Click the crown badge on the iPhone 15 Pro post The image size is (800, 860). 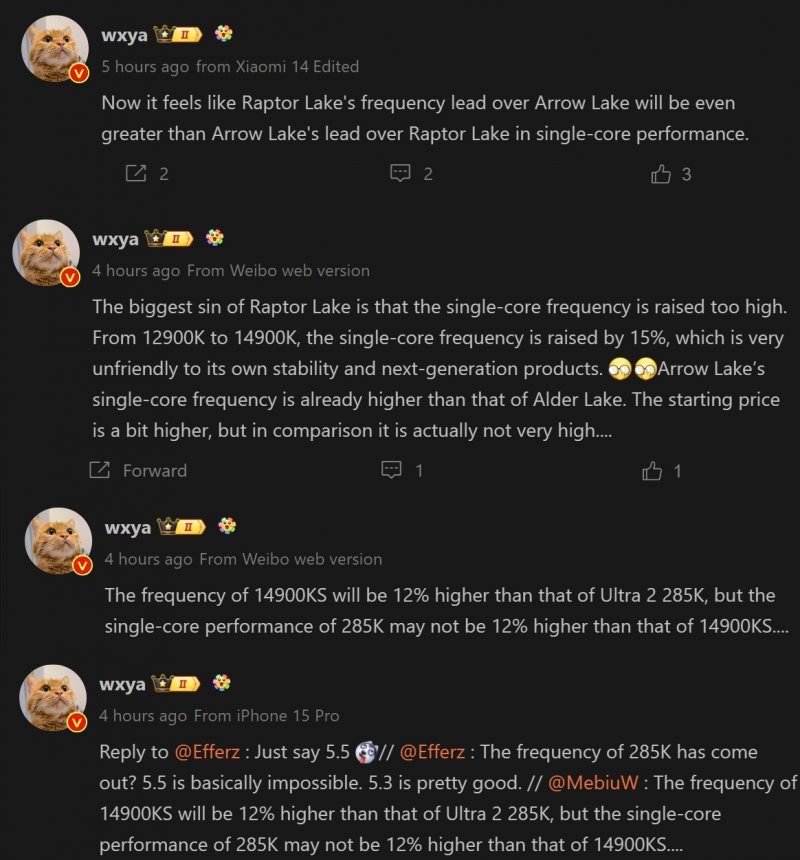tap(174, 684)
